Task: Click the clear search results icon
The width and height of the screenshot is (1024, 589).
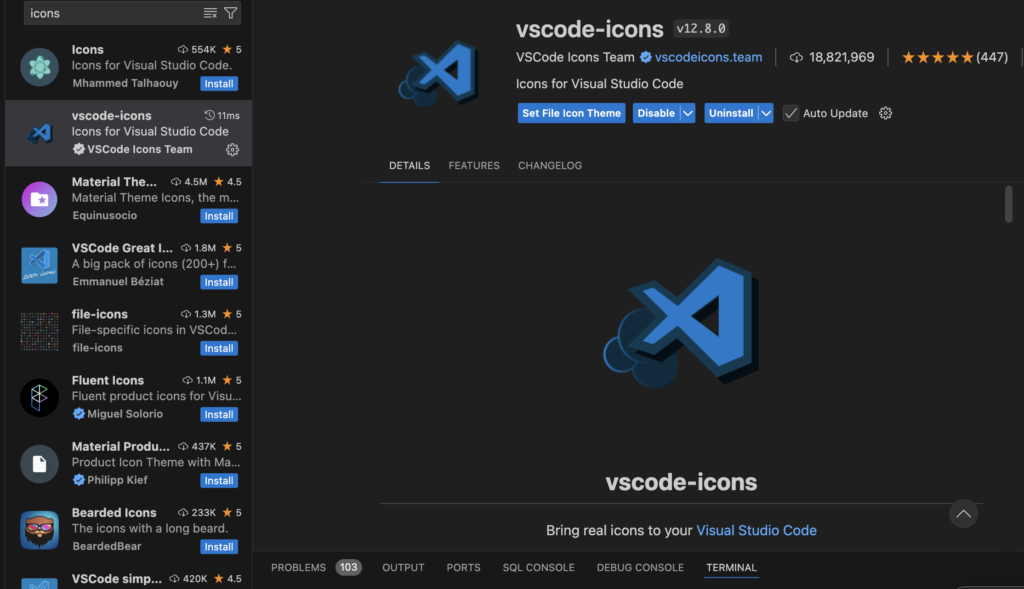Action: [210, 13]
